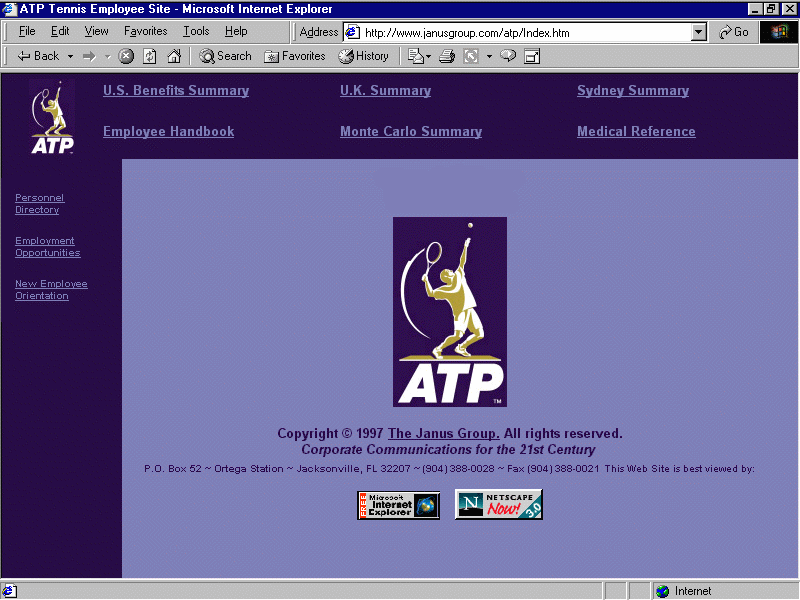The height and width of the screenshot is (600, 800).
Task: Click the Internet zone globe in status bar
Action: pos(662,591)
